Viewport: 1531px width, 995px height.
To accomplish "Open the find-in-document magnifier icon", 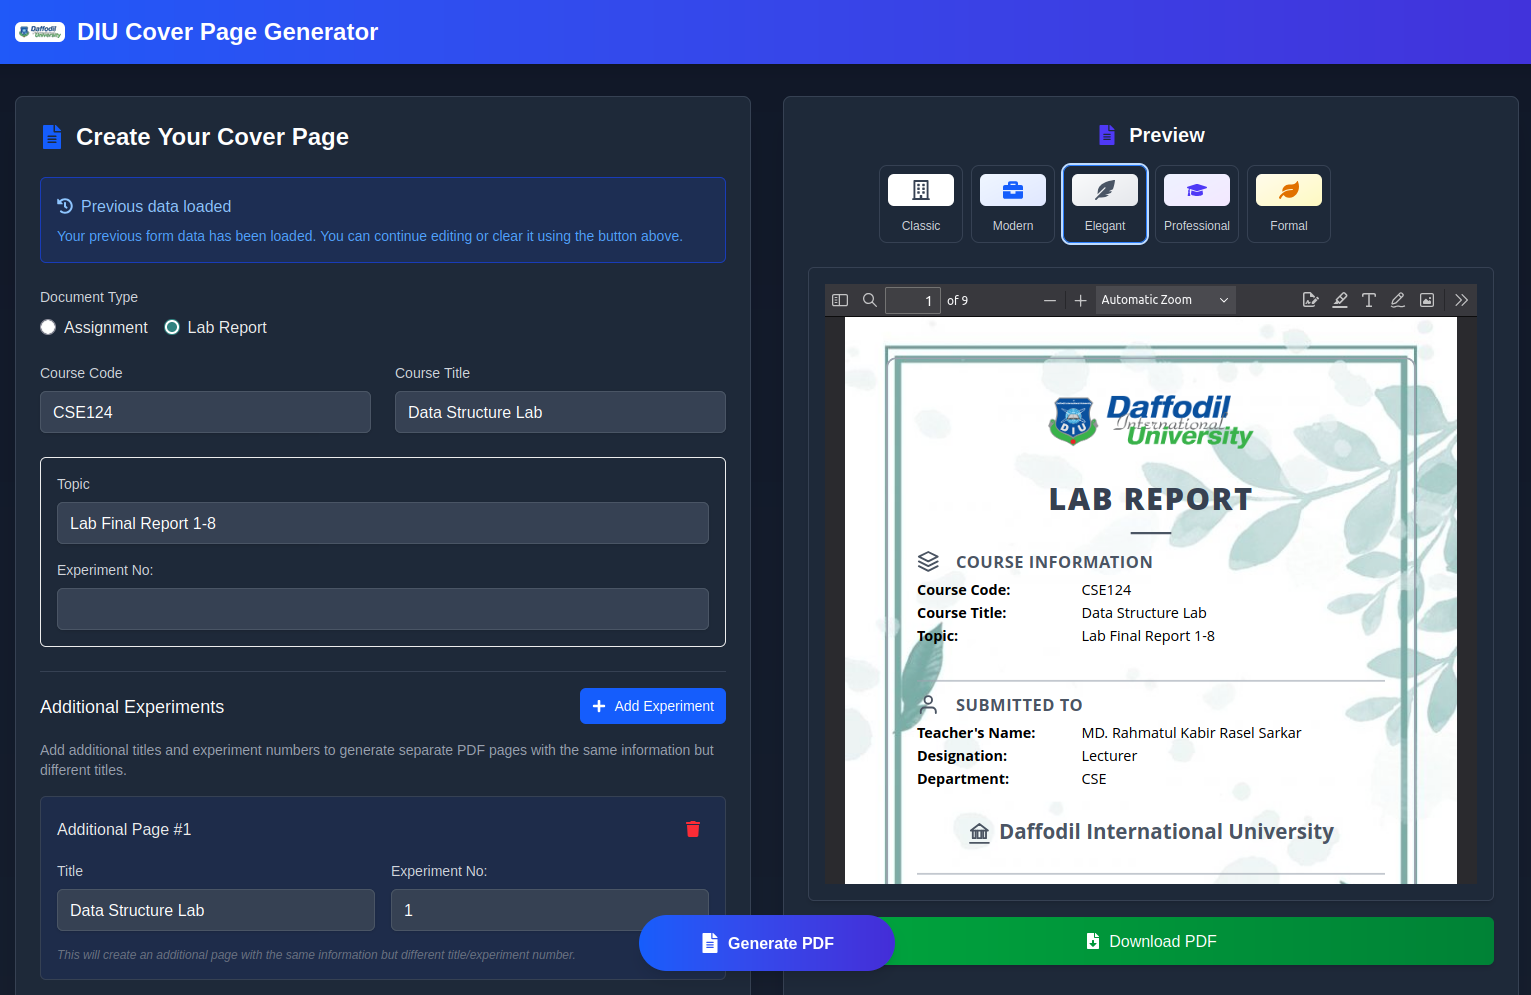I will 870,300.
